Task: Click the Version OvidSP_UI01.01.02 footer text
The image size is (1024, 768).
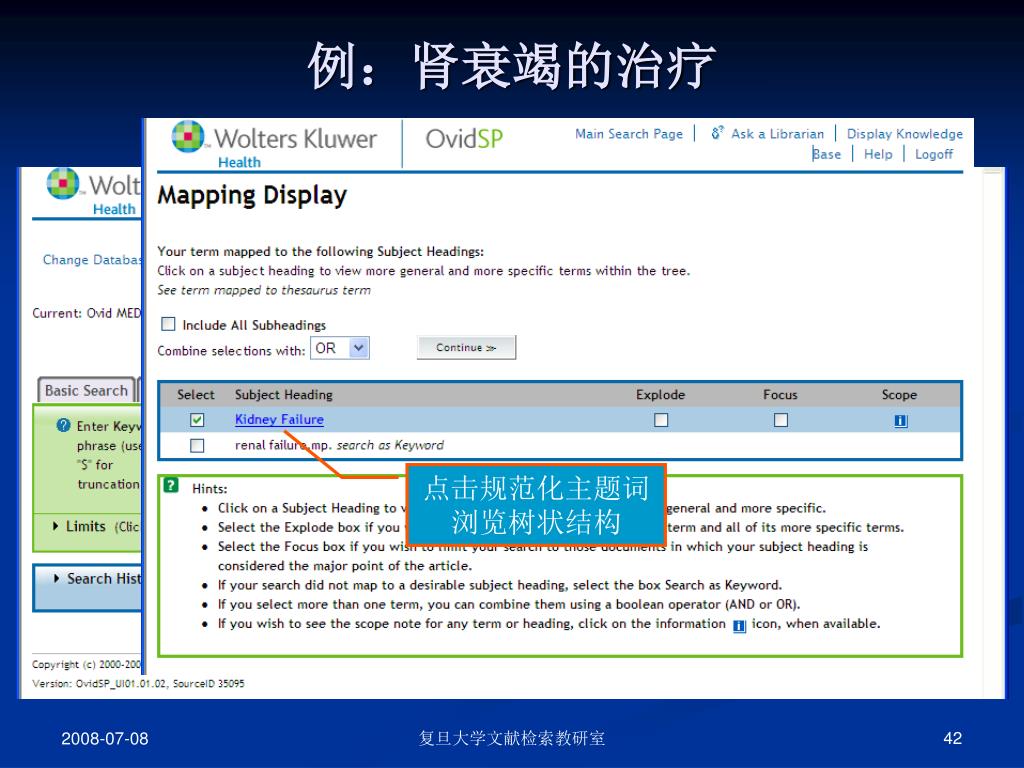Action: pos(138,684)
